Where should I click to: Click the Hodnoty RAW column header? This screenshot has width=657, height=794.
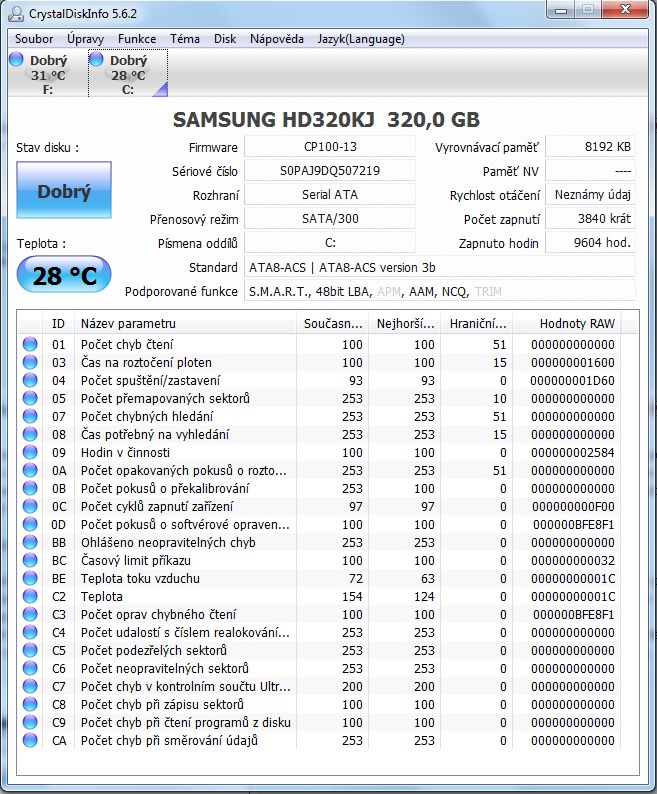[x=567, y=324]
